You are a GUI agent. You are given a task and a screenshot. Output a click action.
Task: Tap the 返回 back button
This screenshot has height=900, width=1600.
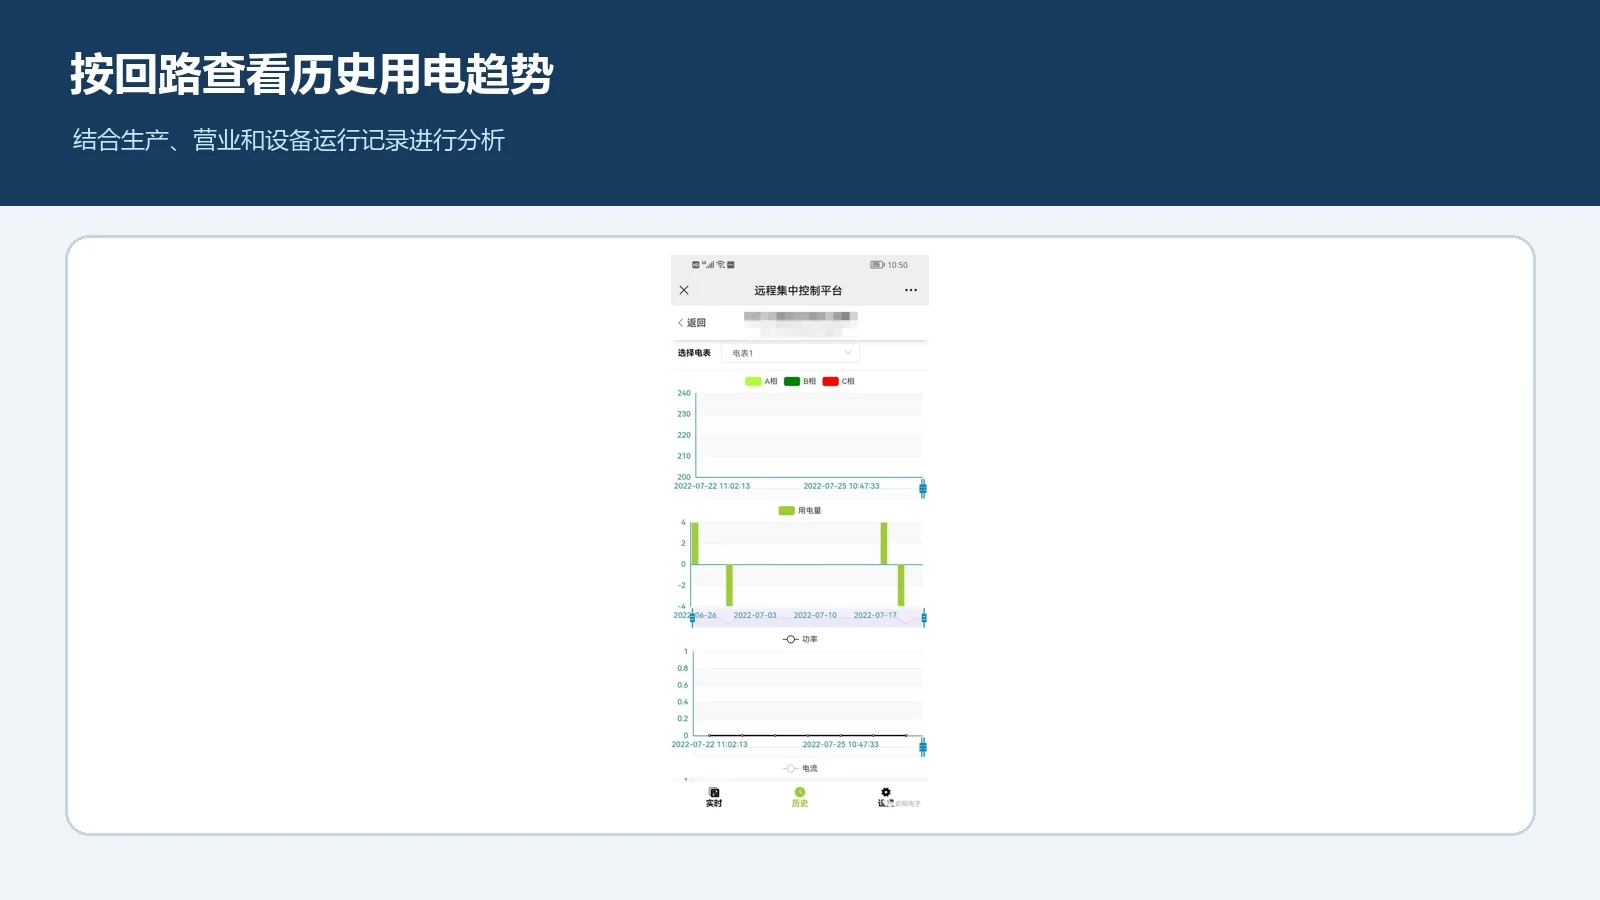point(692,323)
